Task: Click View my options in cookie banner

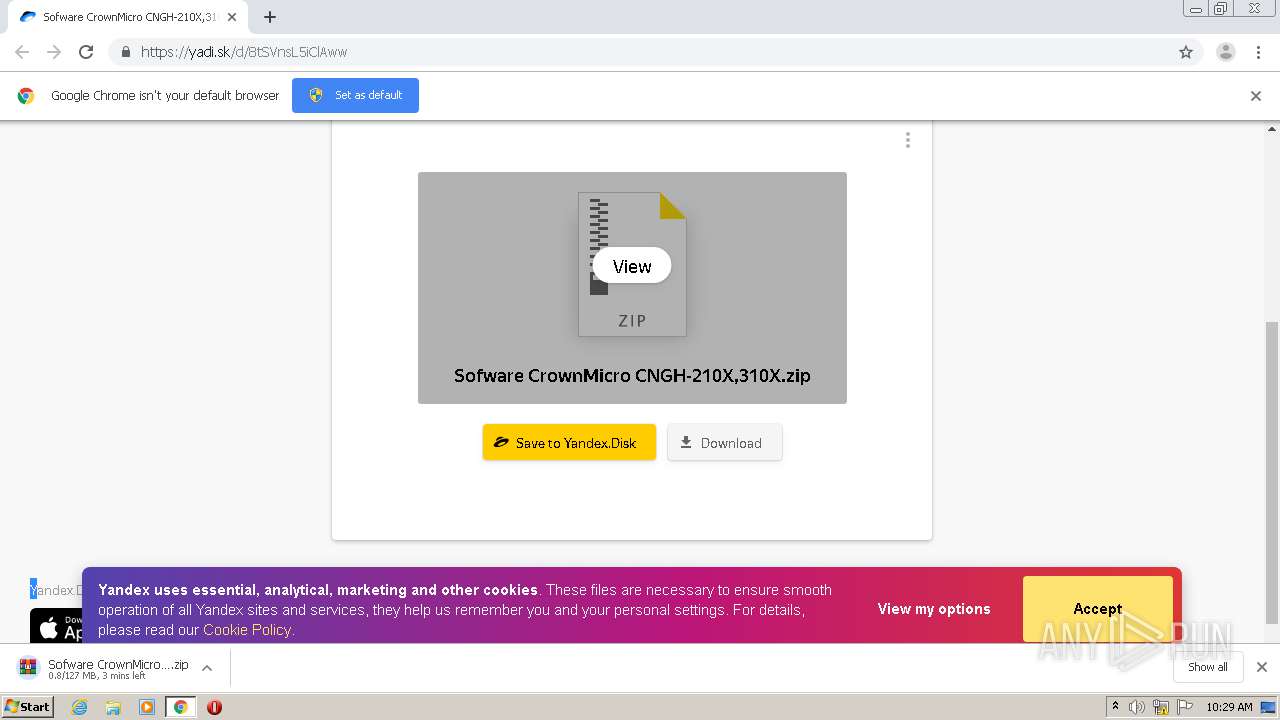Action: [x=934, y=609]
